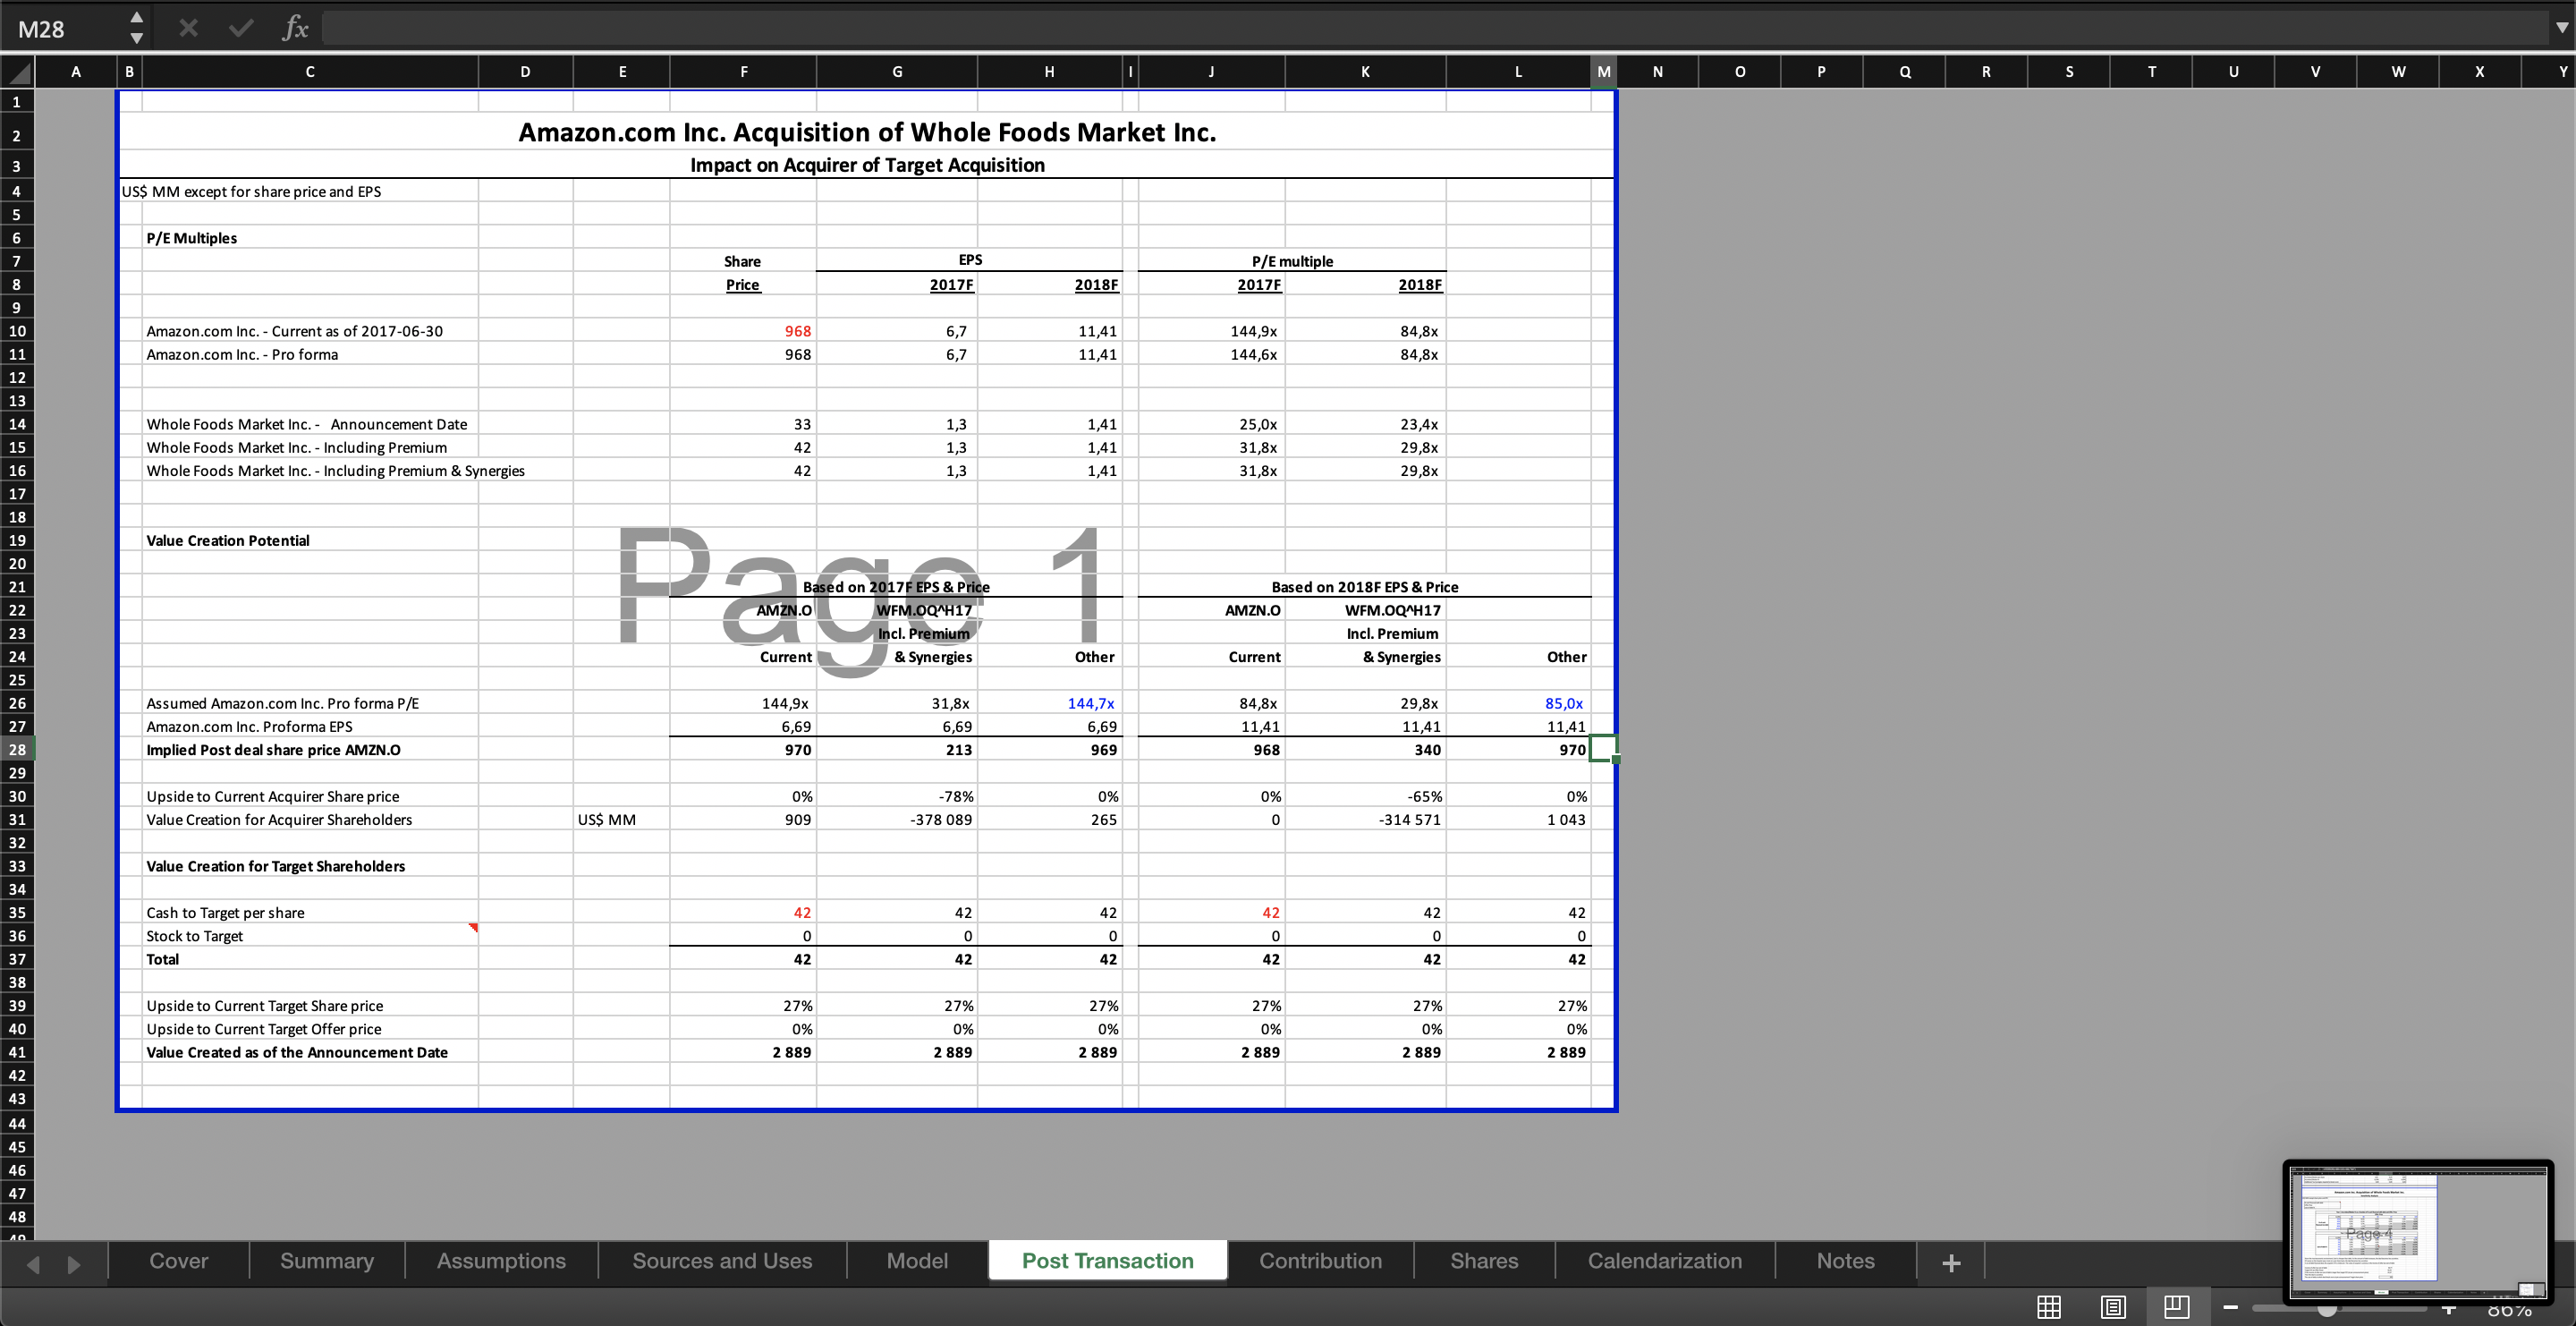This screenshot has height=1326, width=2576.
Task: Select the selected cell M28
Action: 1603,748
